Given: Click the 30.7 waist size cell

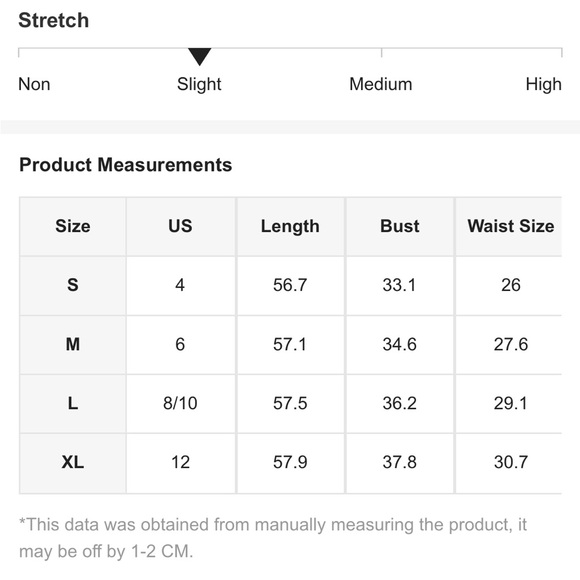Looking at the screenshot, I should (510, 463).
